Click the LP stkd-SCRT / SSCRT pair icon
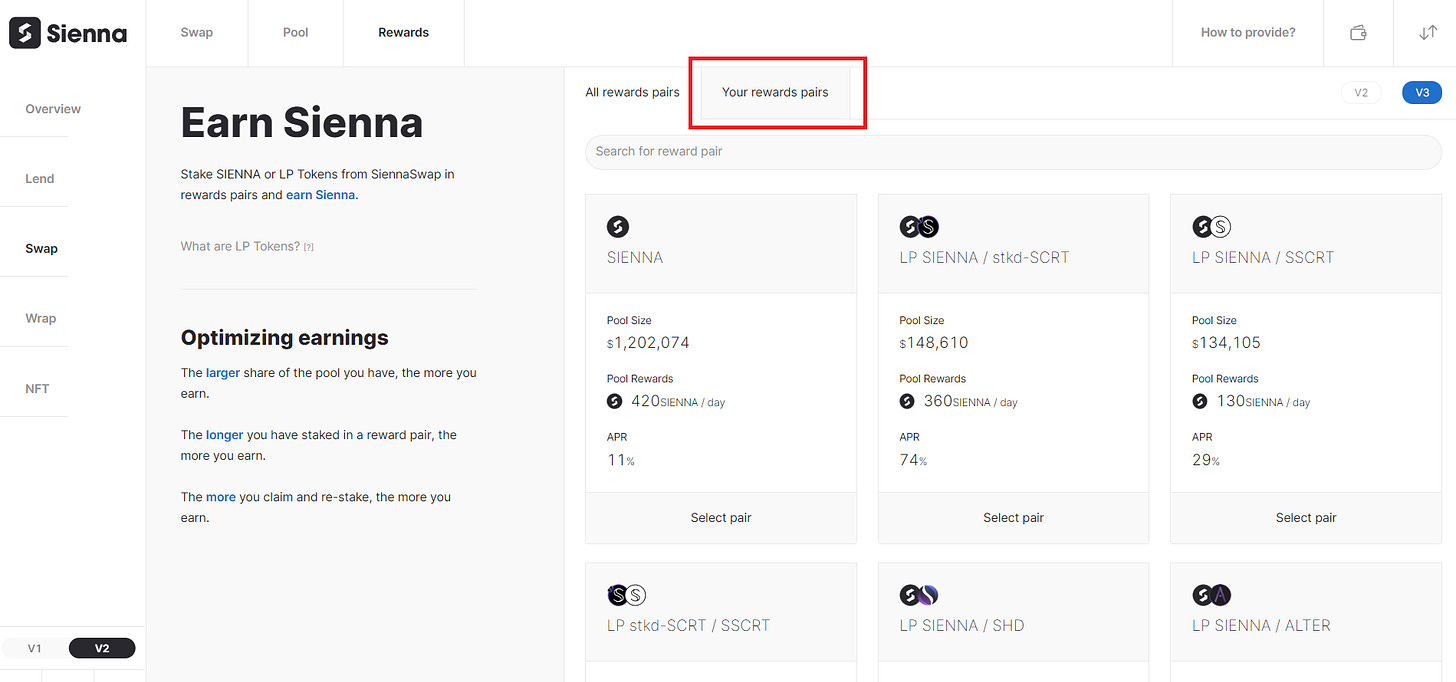The image size is (1456, 682). point(627,595)
